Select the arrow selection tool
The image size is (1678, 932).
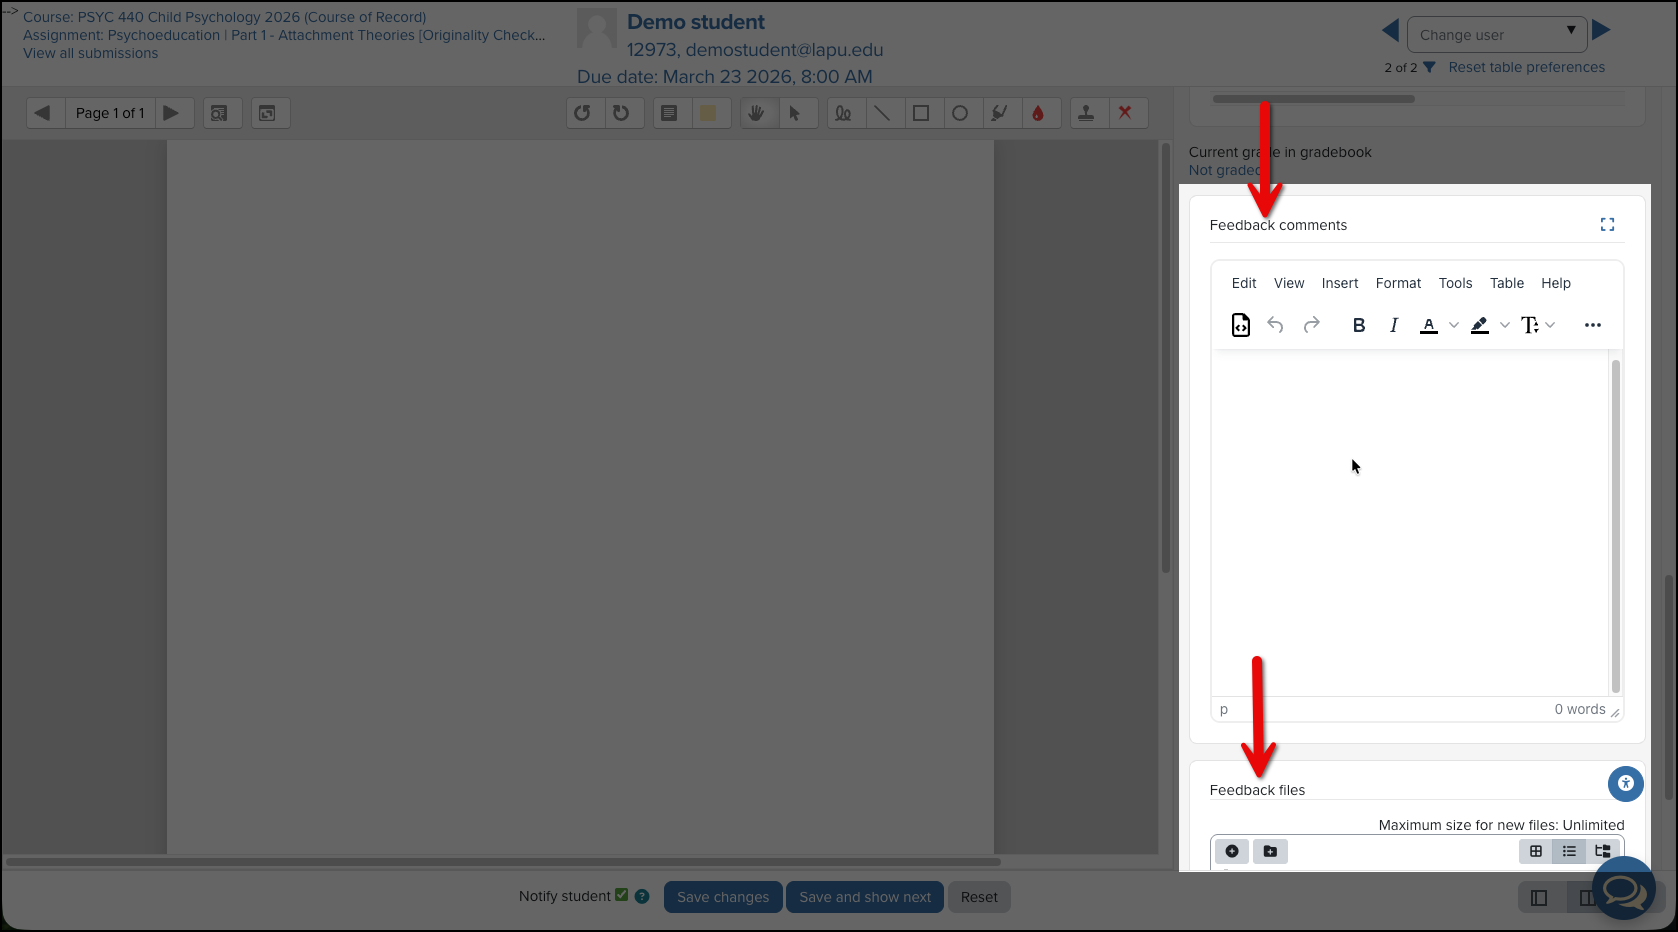pos(795,113)
